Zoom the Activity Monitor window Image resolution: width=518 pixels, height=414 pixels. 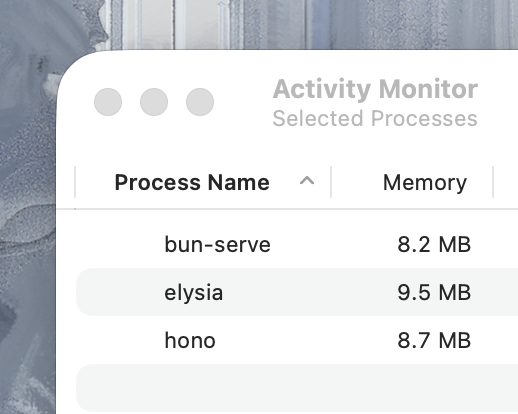click(x=200, y=102)
